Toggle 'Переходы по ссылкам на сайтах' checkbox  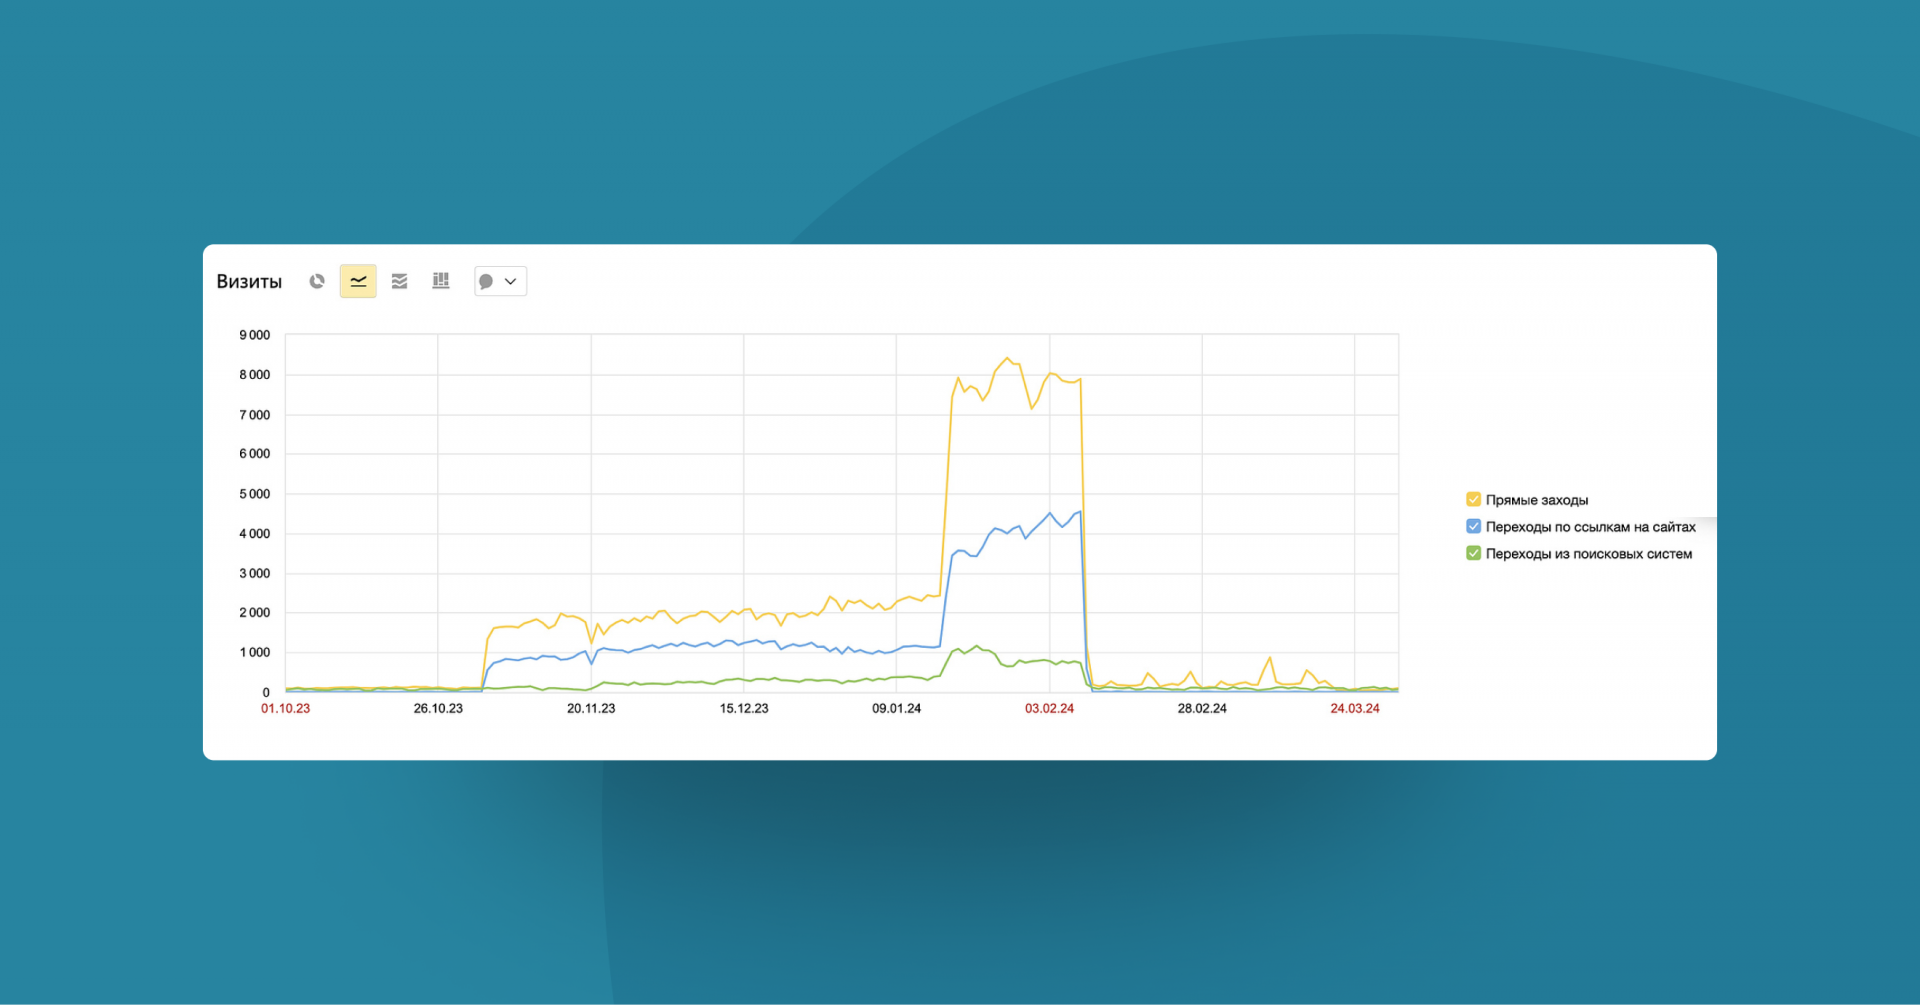1473,526
